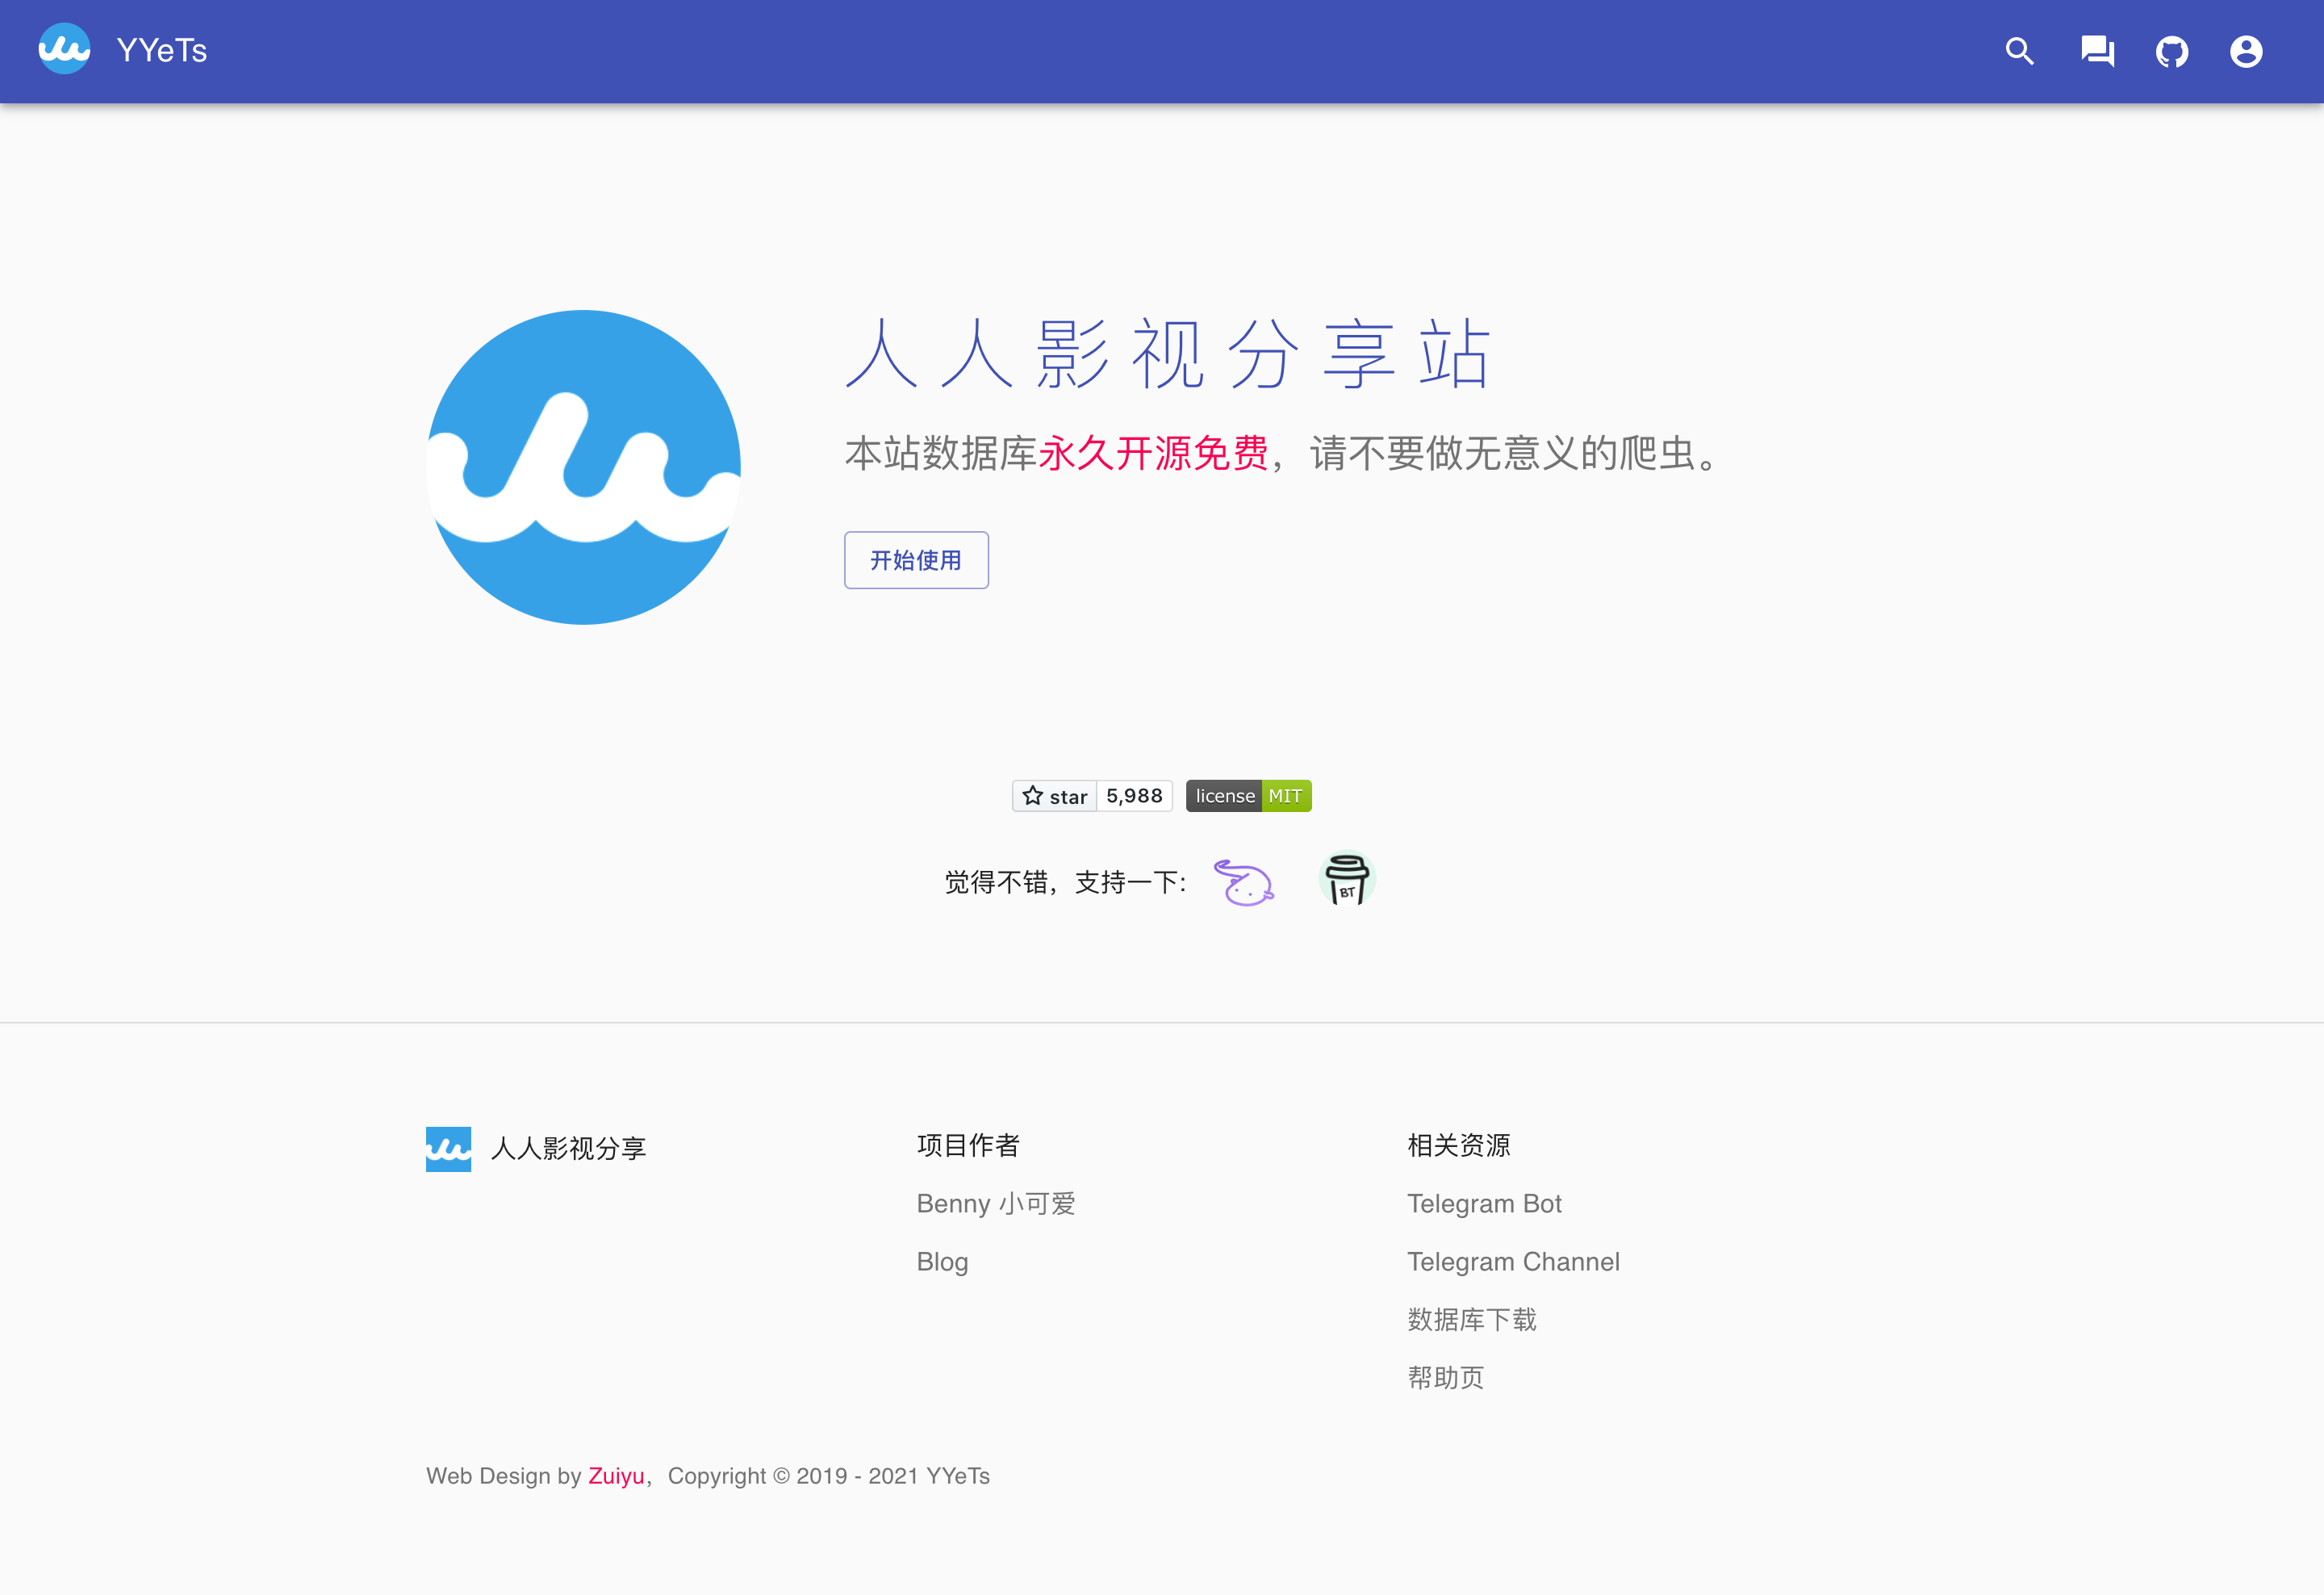Click the large blue circular logo image

pos(583,467)
